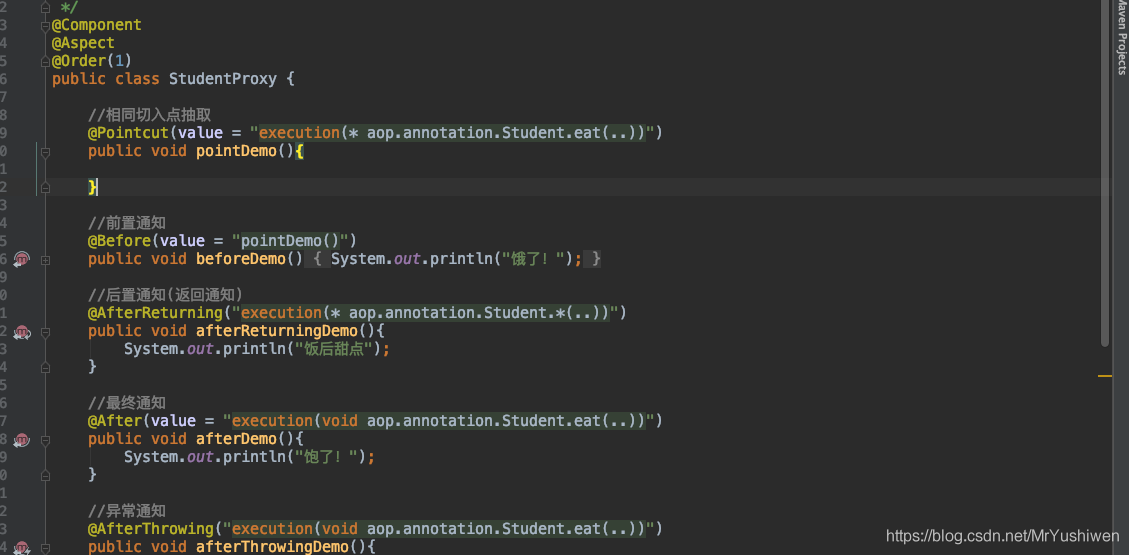
Task: Jump to the yellow warning marker in the error stripe
Action: (x=1105, y=376)
